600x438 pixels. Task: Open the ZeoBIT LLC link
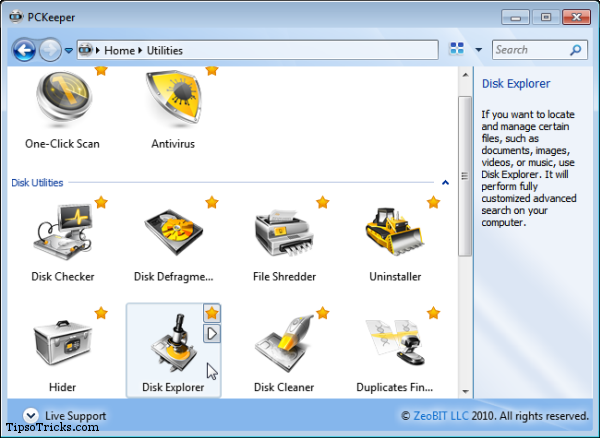pos(440,416)
